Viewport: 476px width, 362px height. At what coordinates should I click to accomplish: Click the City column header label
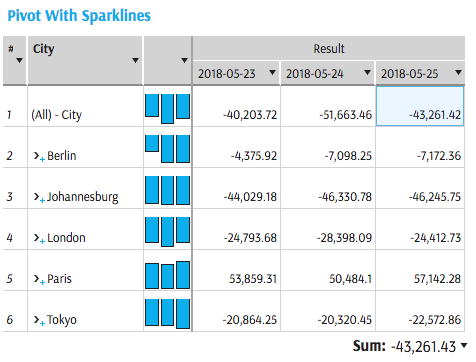coord(43,49)
